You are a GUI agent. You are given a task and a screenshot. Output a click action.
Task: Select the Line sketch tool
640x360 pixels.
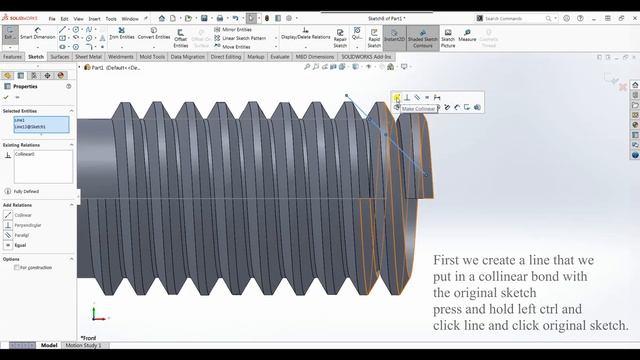pos(62,29)
